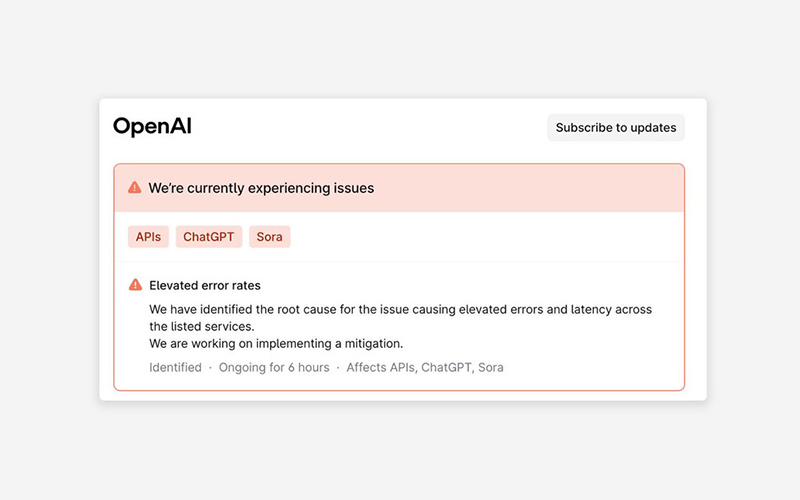Open the Elevated error rates incident
800x500 pixels.
pos(205,285)
